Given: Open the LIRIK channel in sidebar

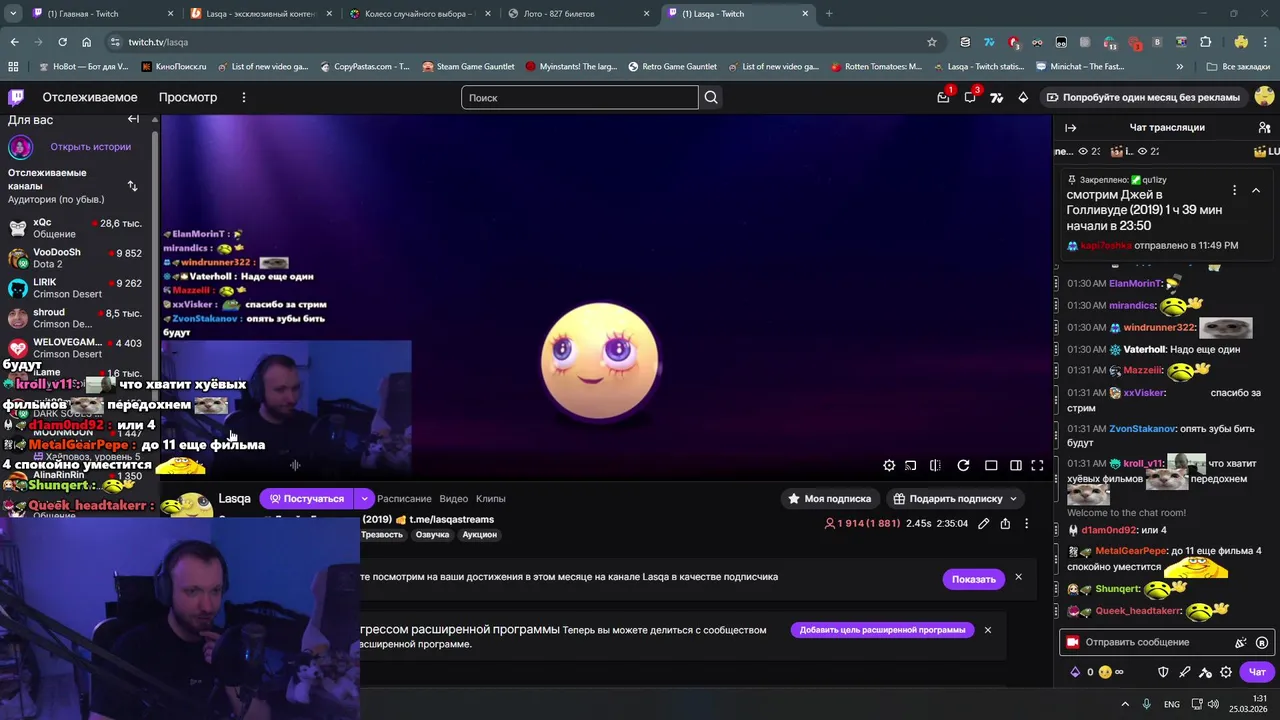Looking at the screenshot, I should tap(77, 288).
